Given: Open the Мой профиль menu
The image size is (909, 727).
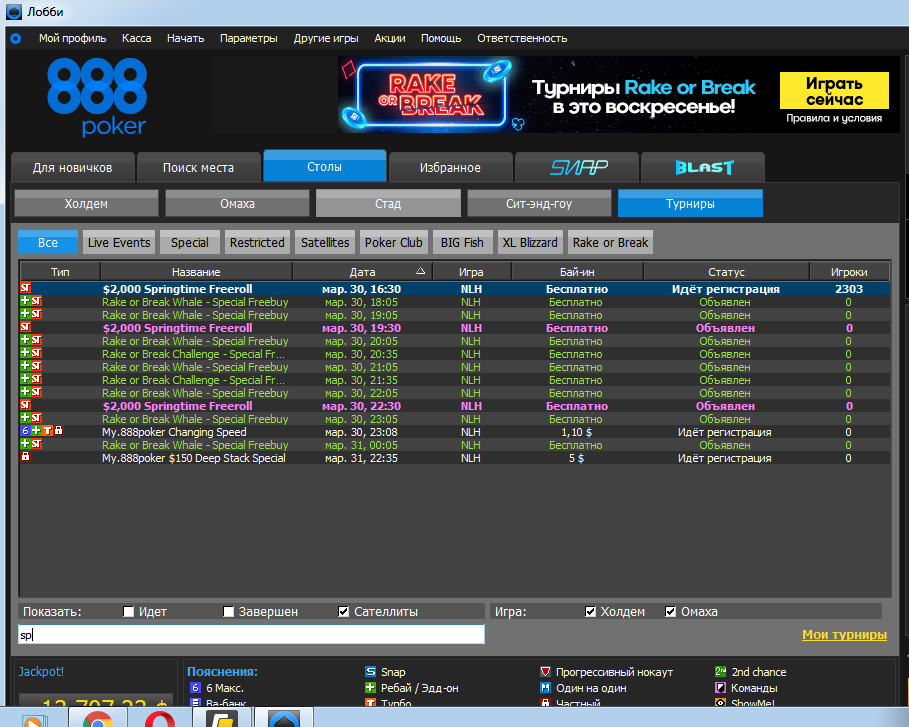Looking at the screenshot, I should tap(72, 38).
